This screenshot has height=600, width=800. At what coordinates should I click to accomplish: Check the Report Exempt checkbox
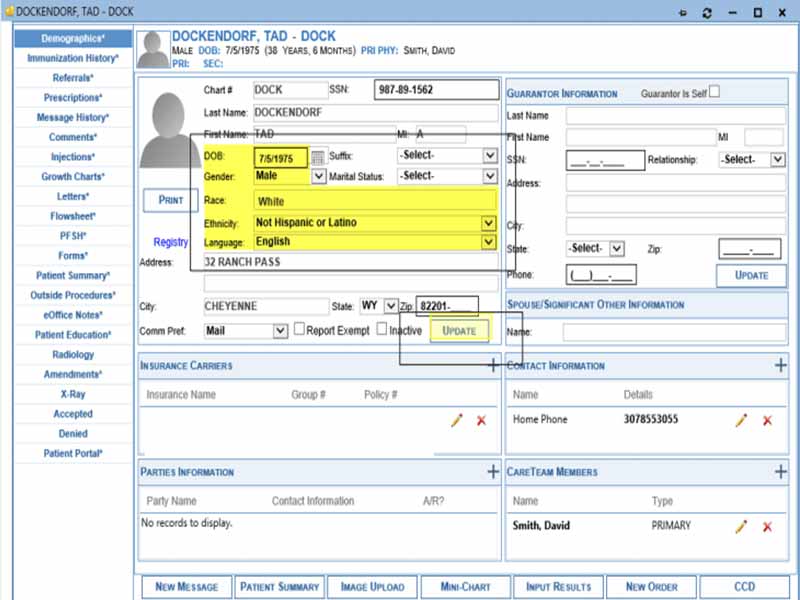pos(297,330)
